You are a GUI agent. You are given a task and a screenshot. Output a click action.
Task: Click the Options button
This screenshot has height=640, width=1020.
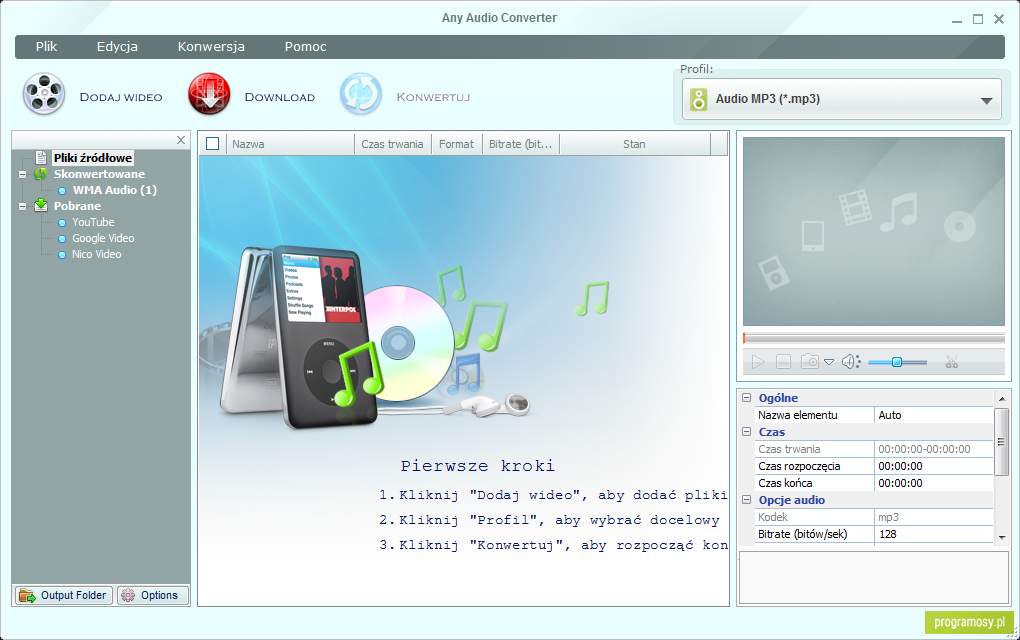[152, 595]
